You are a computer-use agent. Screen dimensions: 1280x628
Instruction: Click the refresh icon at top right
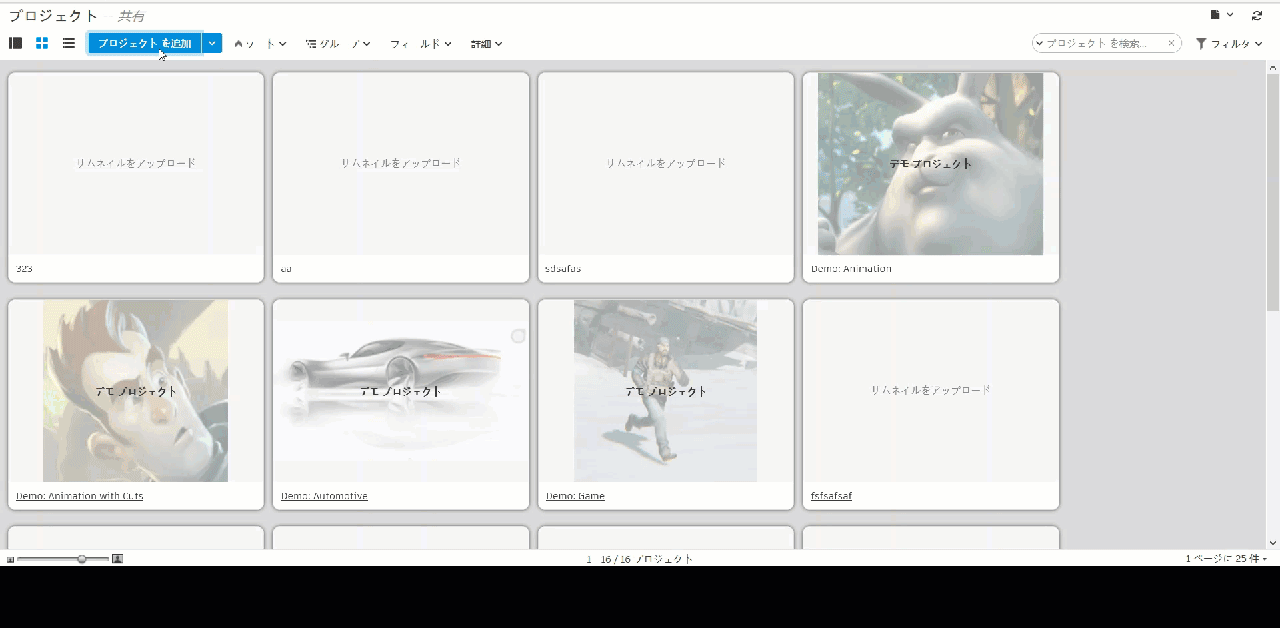1257,15
